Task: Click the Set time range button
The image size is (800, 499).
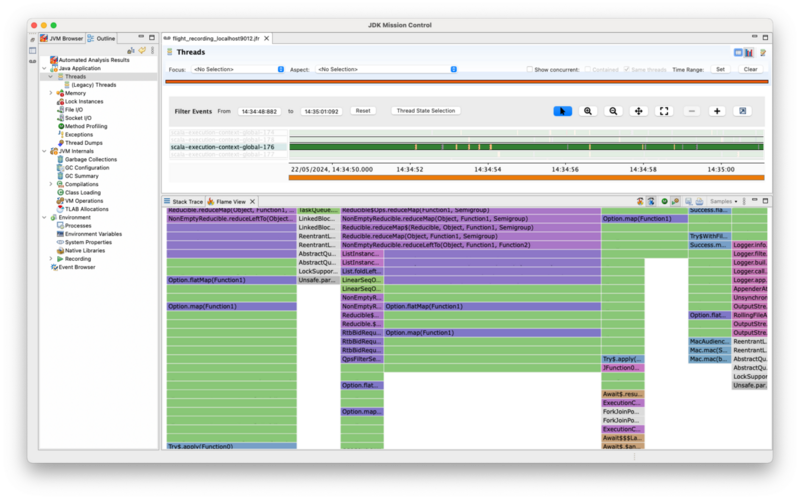Action: tap(720, 69)
